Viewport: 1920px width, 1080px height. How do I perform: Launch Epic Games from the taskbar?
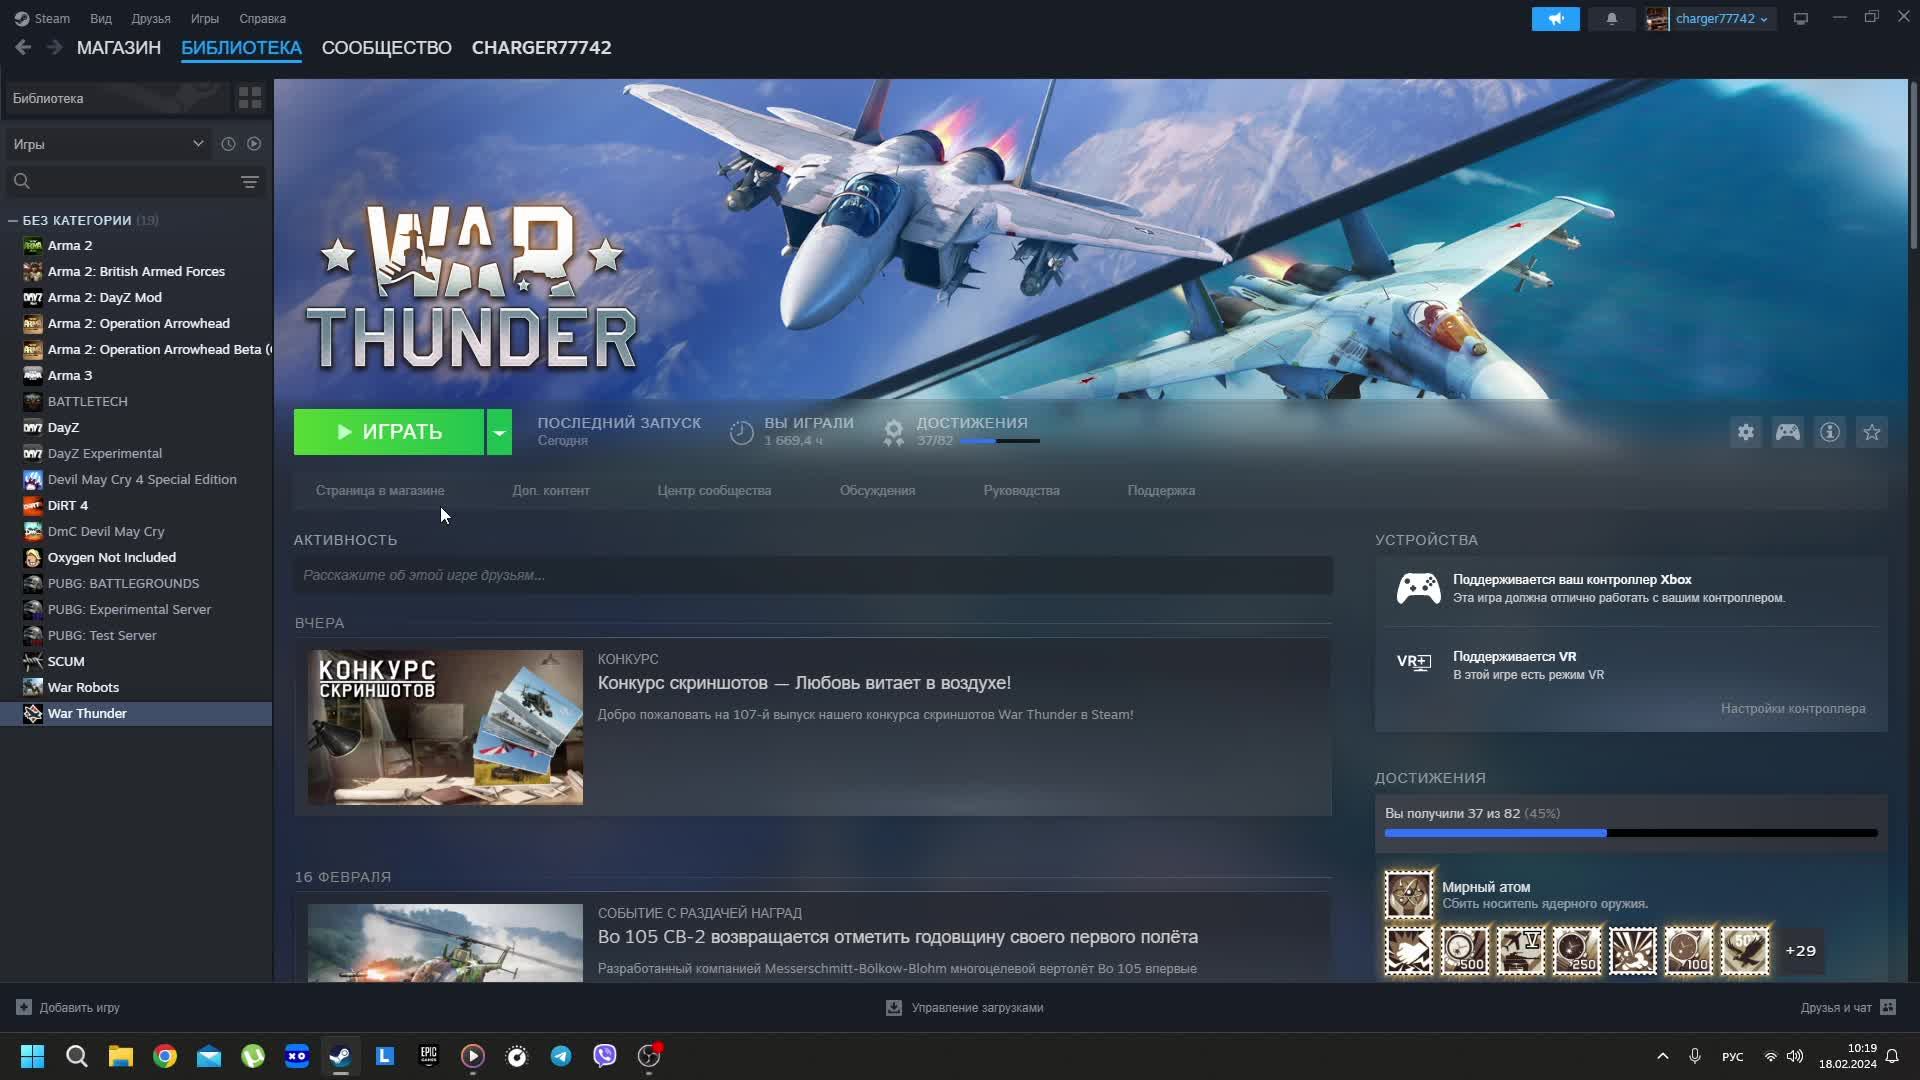[428, 1056]
